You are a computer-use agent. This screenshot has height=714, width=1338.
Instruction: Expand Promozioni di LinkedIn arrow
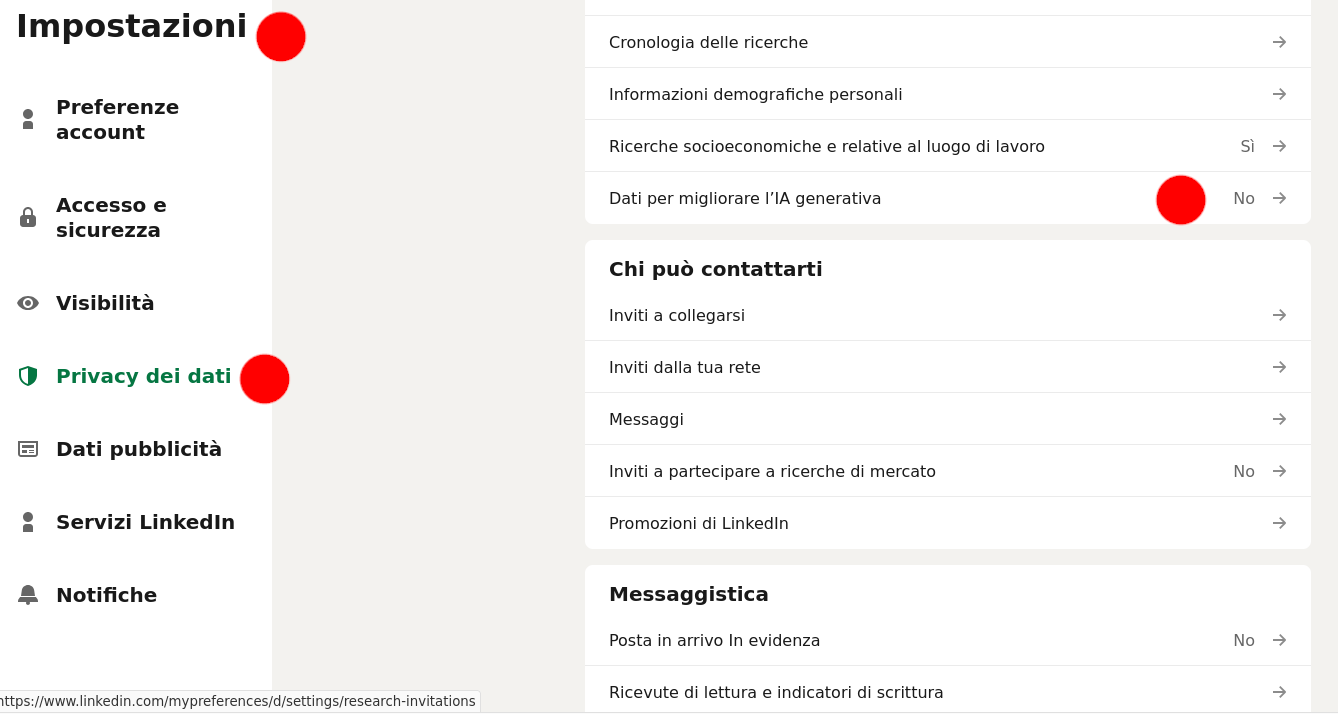point(1279,523)
